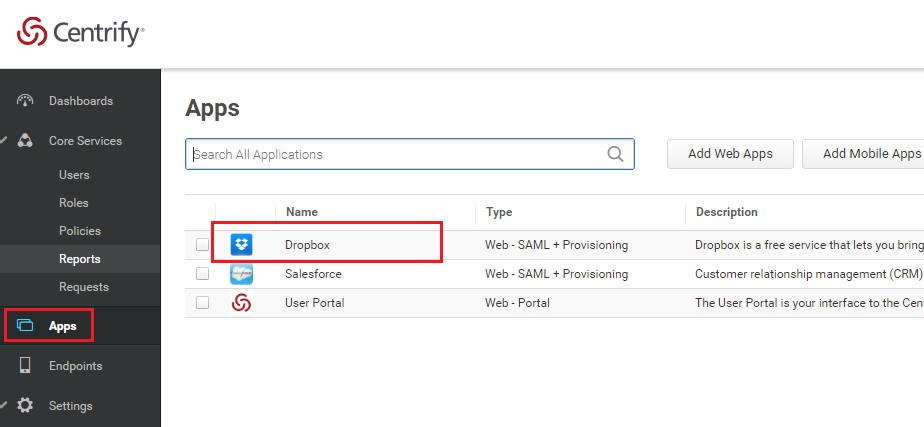924x427 pixels.
Task: Click the Salesforce app icon
Action: click(242, 274)
